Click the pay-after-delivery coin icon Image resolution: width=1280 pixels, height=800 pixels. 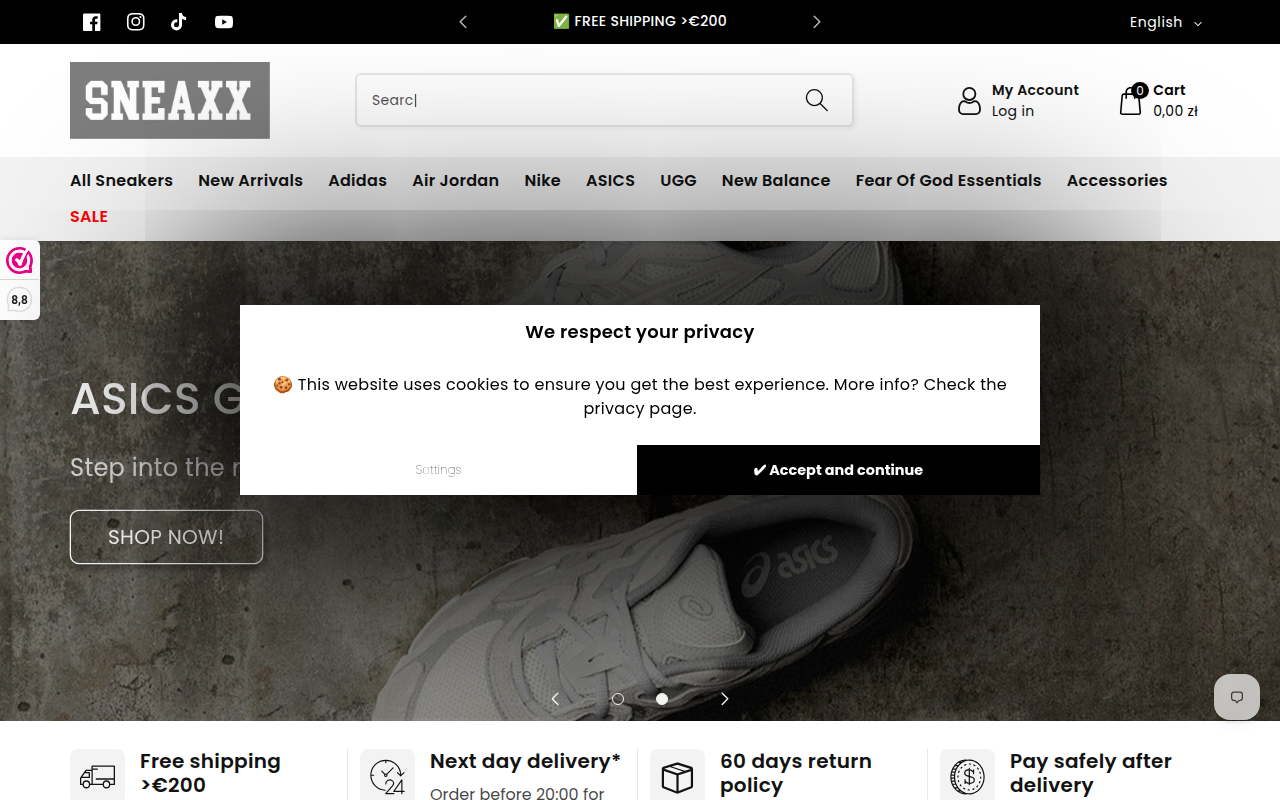[967, 776]
